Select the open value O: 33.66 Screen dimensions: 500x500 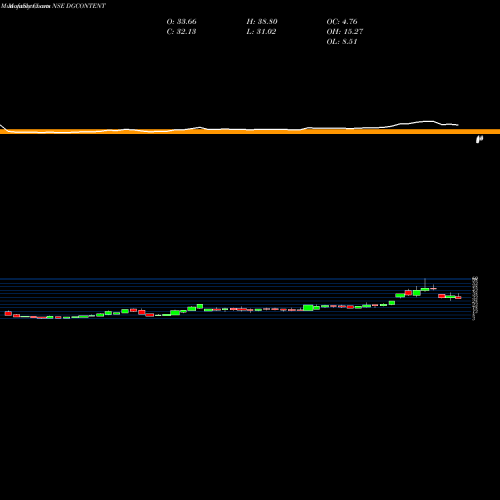[182, 22]
